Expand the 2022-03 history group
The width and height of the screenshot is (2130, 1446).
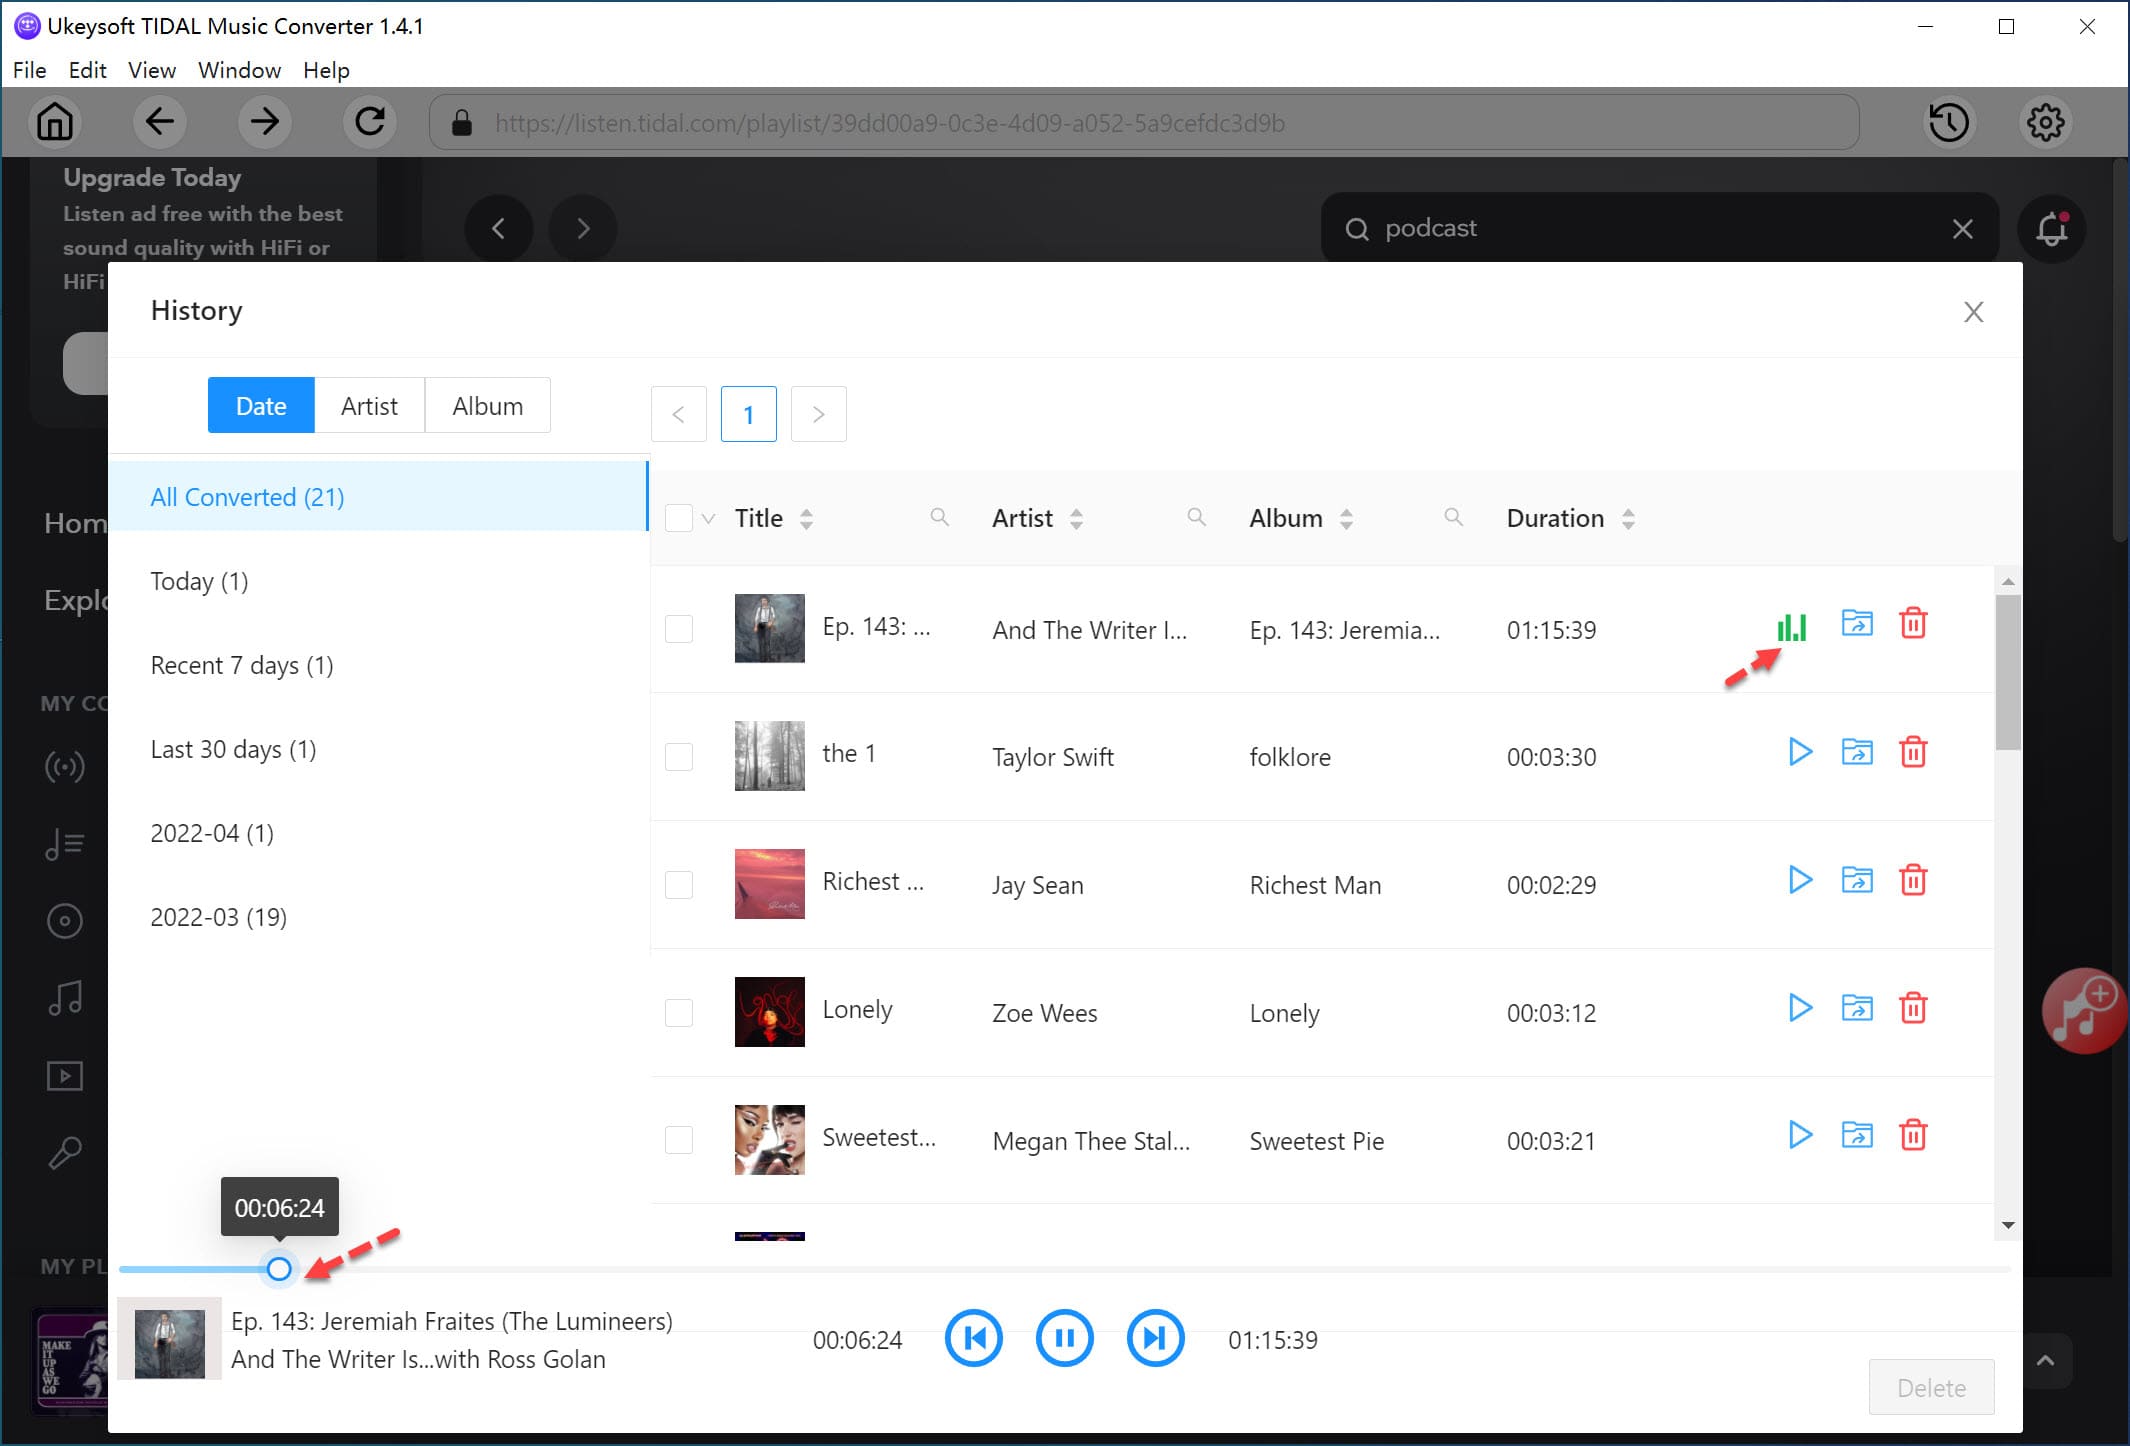tap(219, 916)
